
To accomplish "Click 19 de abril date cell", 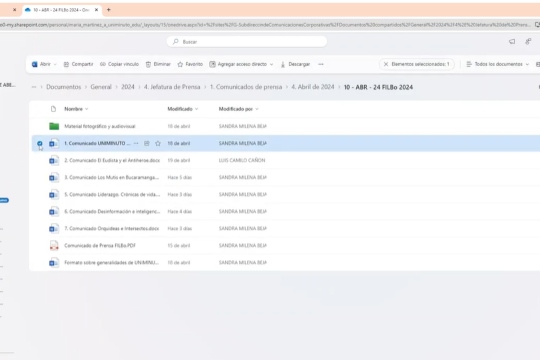I will point(179,161).
